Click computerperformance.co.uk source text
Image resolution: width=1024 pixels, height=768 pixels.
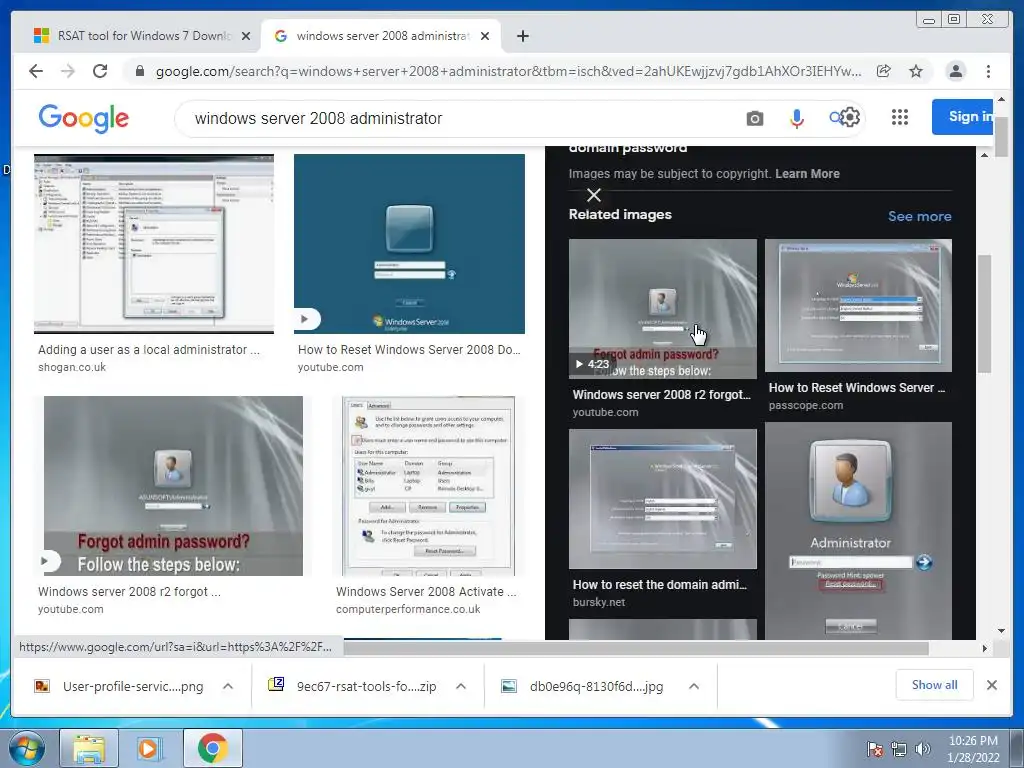click(408, 609)
